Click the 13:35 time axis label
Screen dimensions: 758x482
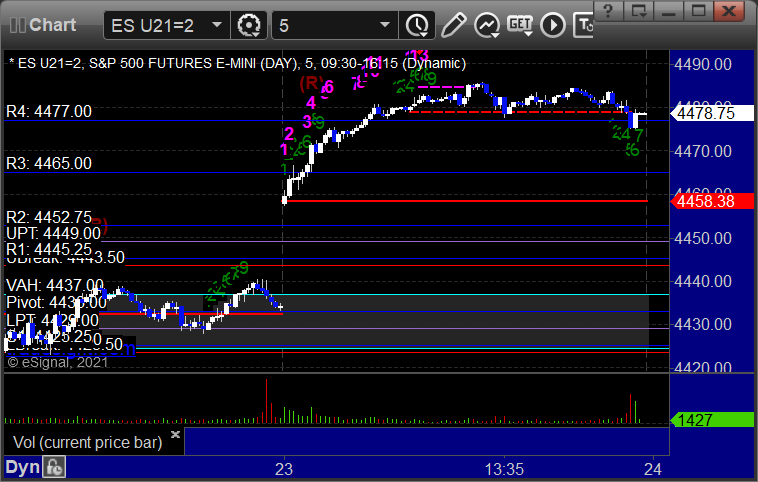coord(504,469)
